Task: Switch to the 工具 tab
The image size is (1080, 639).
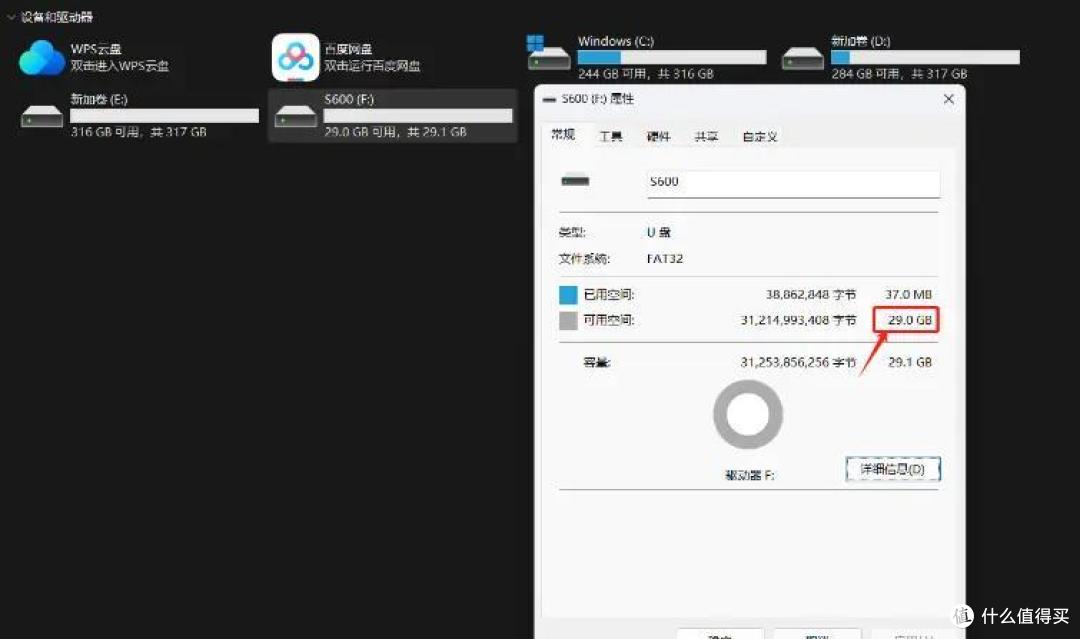Action: [610, 136]
